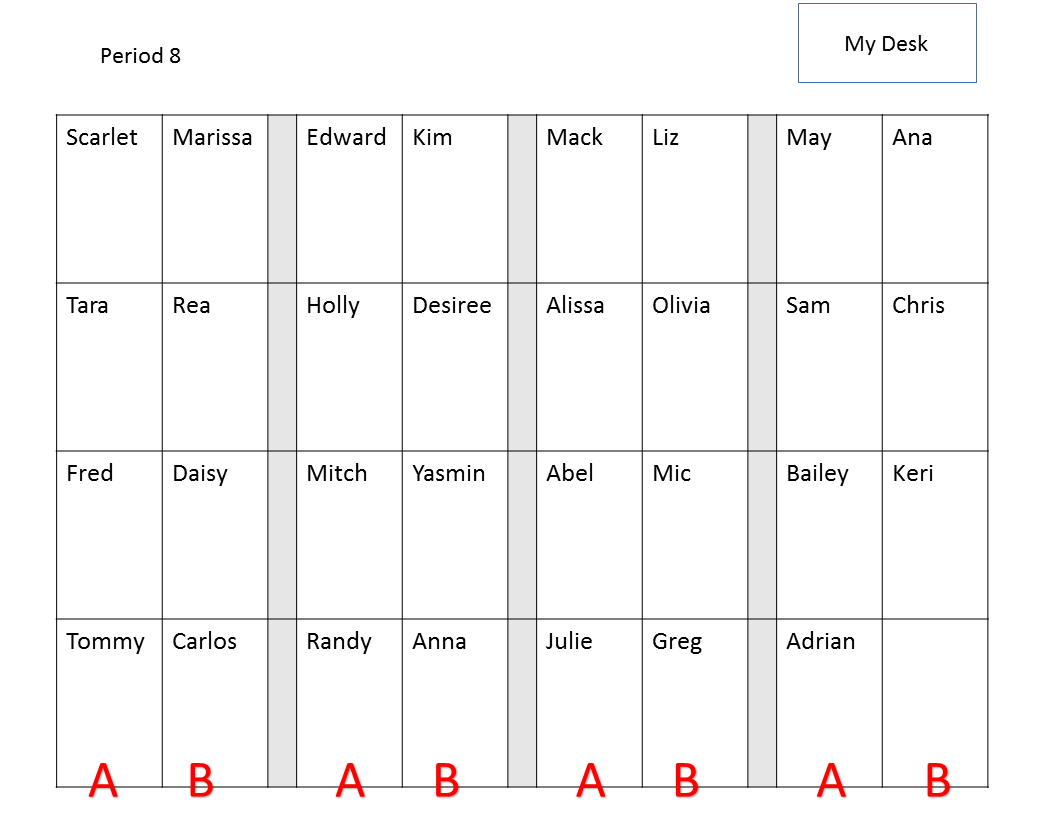Select the Period 8 label
Image resolution: width=1056 pixels, height=816 pixels.
(140, 56)
